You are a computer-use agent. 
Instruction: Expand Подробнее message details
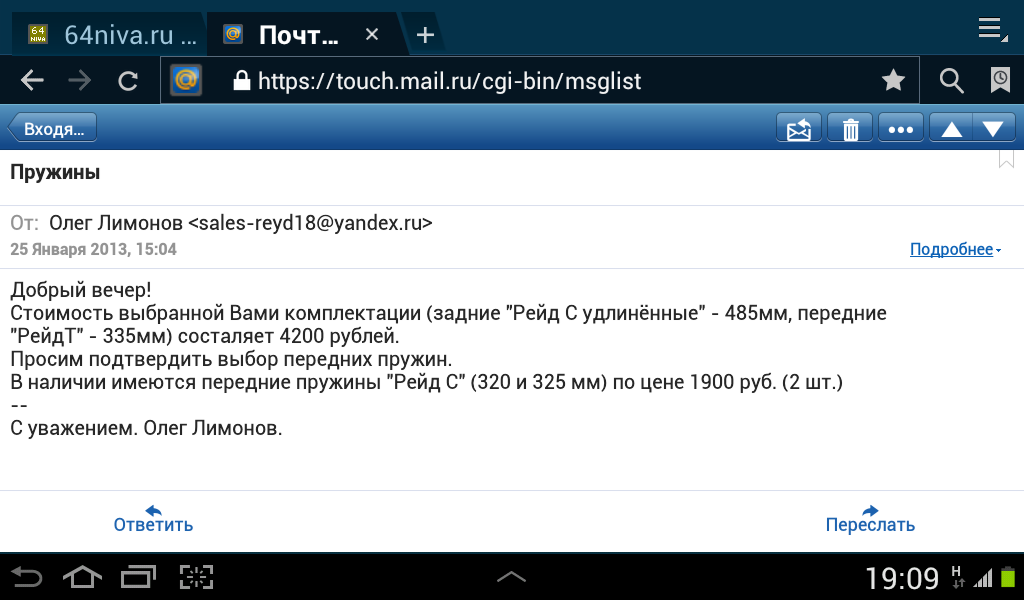955,250
